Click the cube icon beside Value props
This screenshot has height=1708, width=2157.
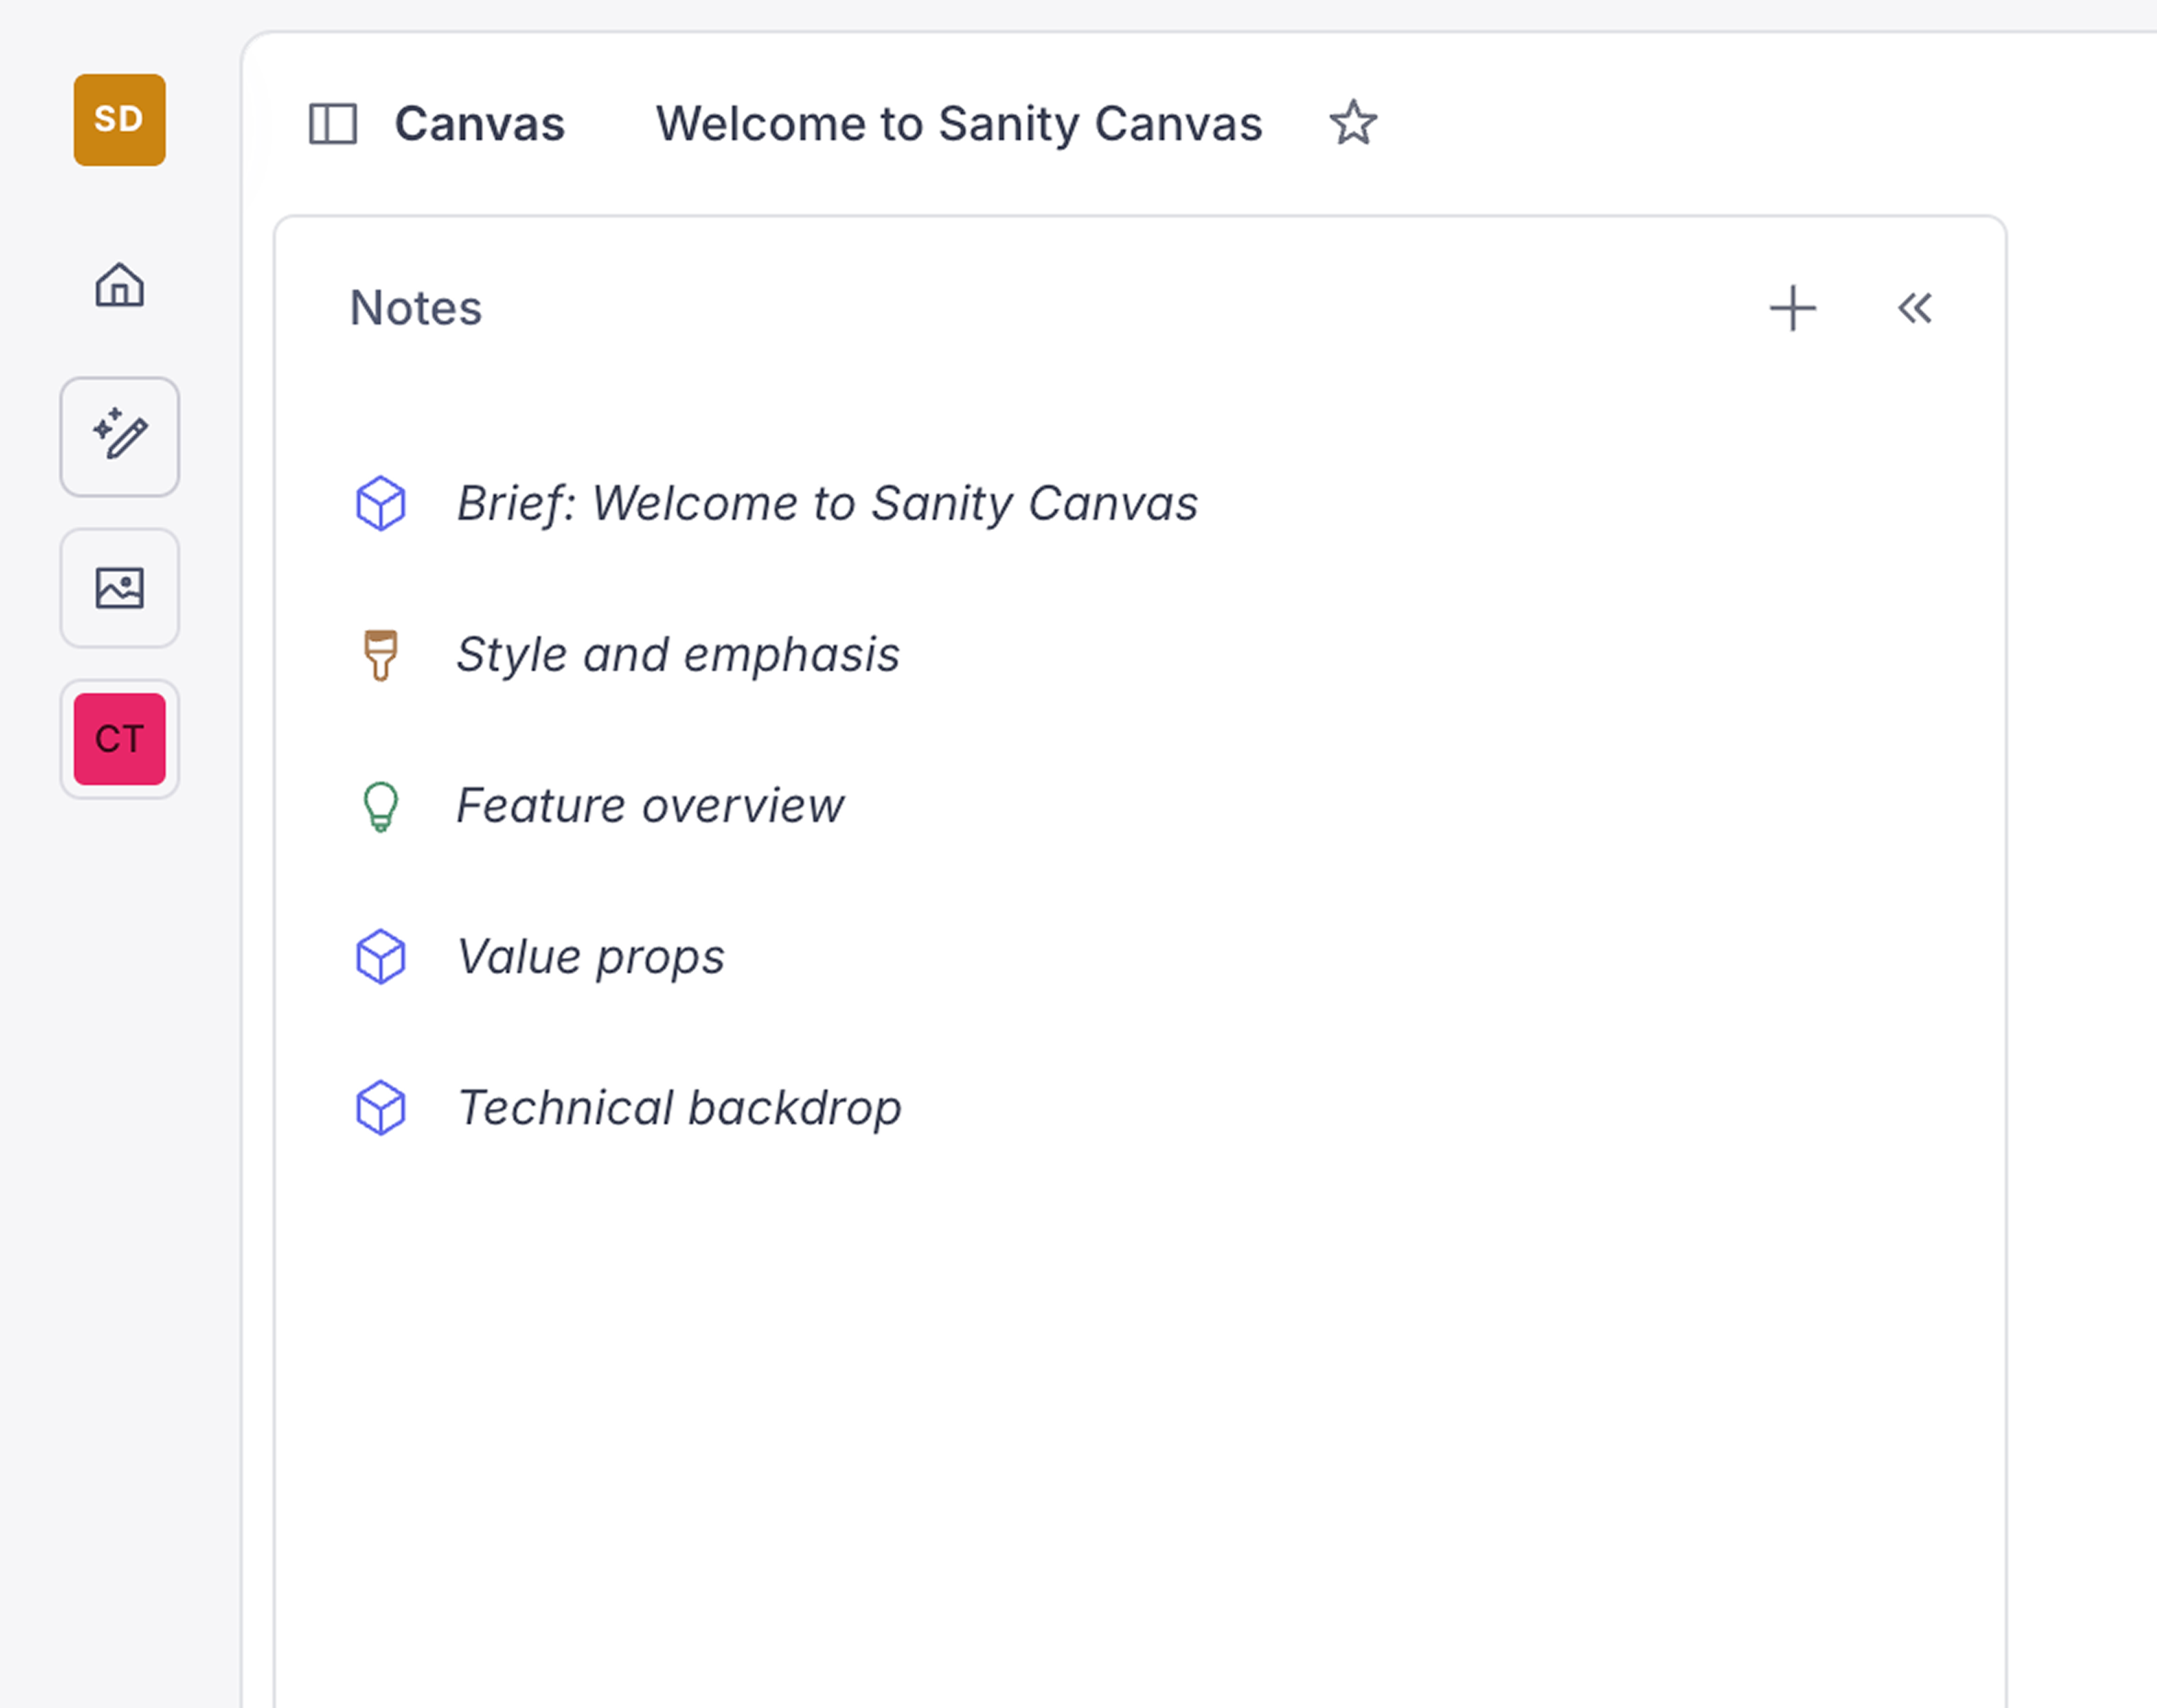pos(380,957)
